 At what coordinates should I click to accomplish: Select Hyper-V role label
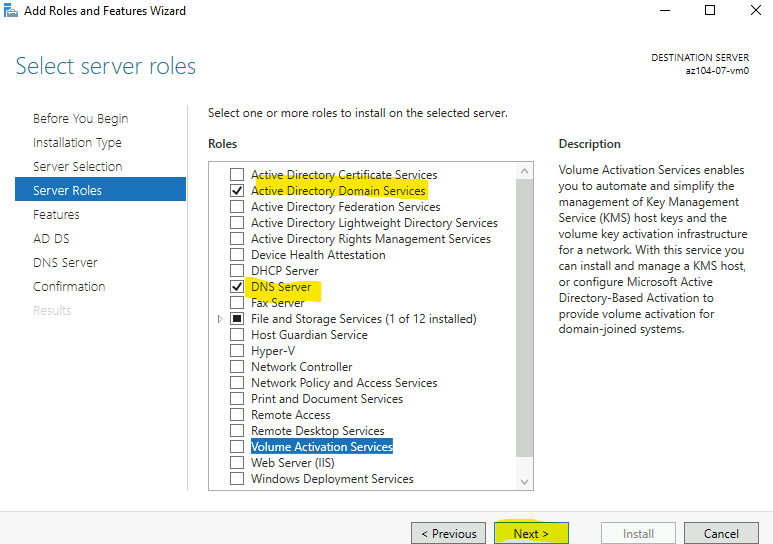pos(273,351)
